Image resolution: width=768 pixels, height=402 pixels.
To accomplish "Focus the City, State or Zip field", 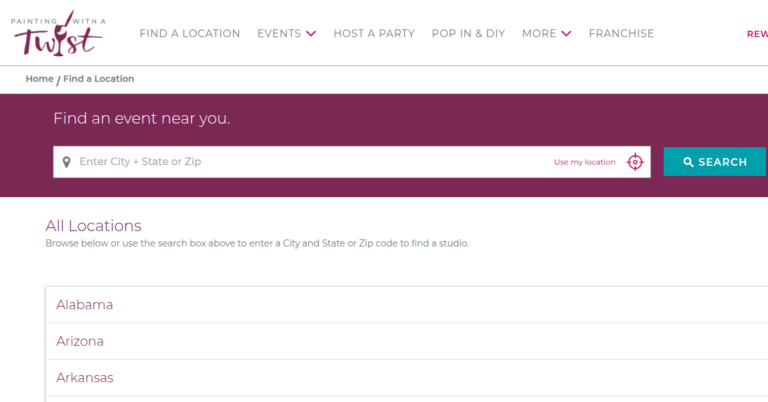I will (x=300, y=162).
